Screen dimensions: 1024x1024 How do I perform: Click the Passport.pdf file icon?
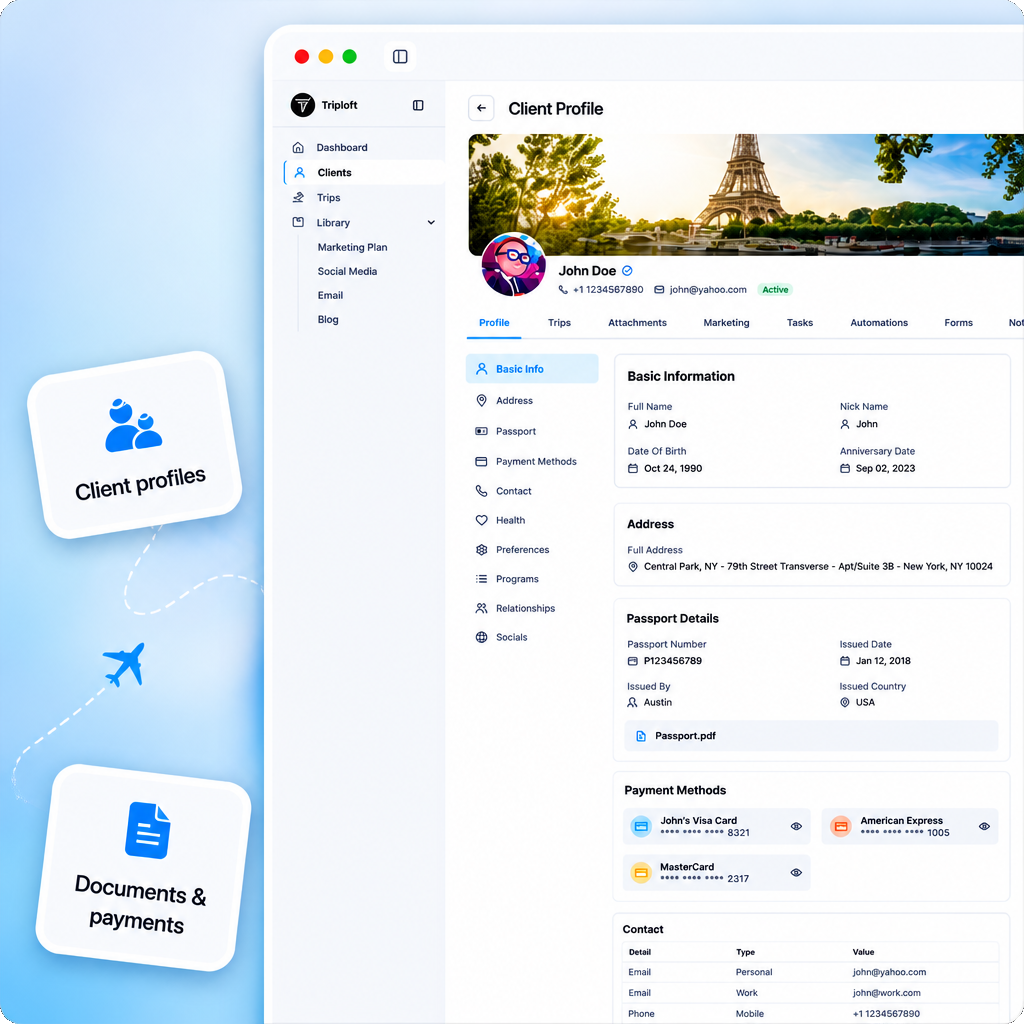[x=641, y=736]
